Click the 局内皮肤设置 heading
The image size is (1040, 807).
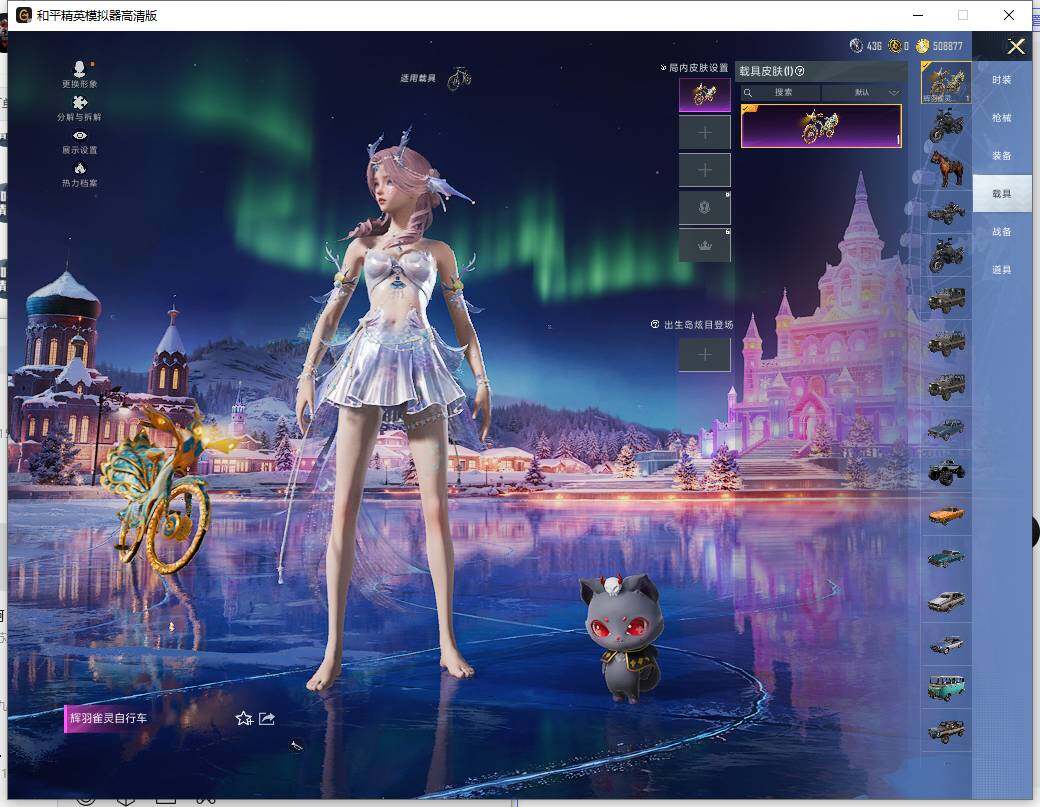click(x=698, y=68)
